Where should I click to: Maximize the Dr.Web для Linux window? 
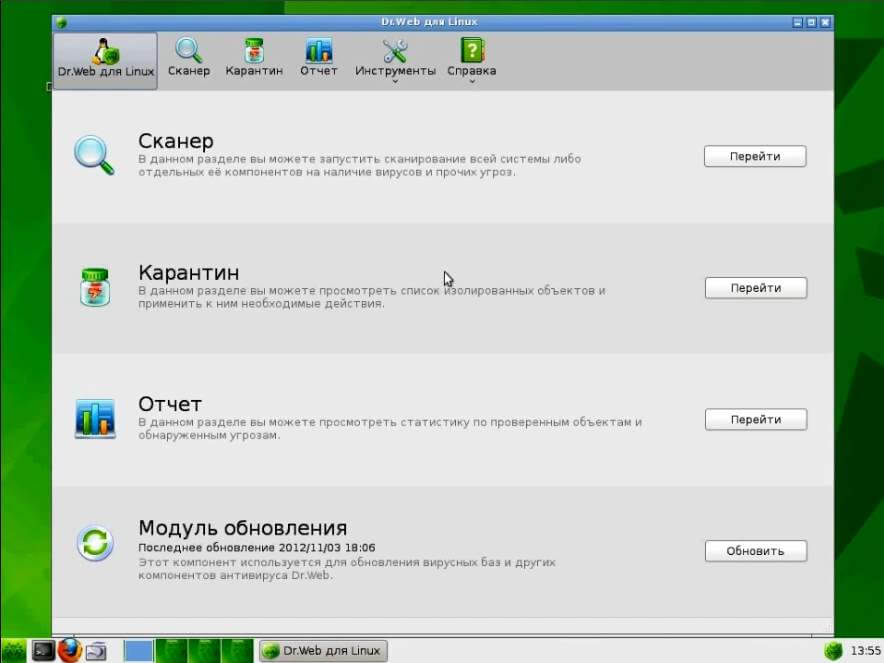(x=811, y=23)
